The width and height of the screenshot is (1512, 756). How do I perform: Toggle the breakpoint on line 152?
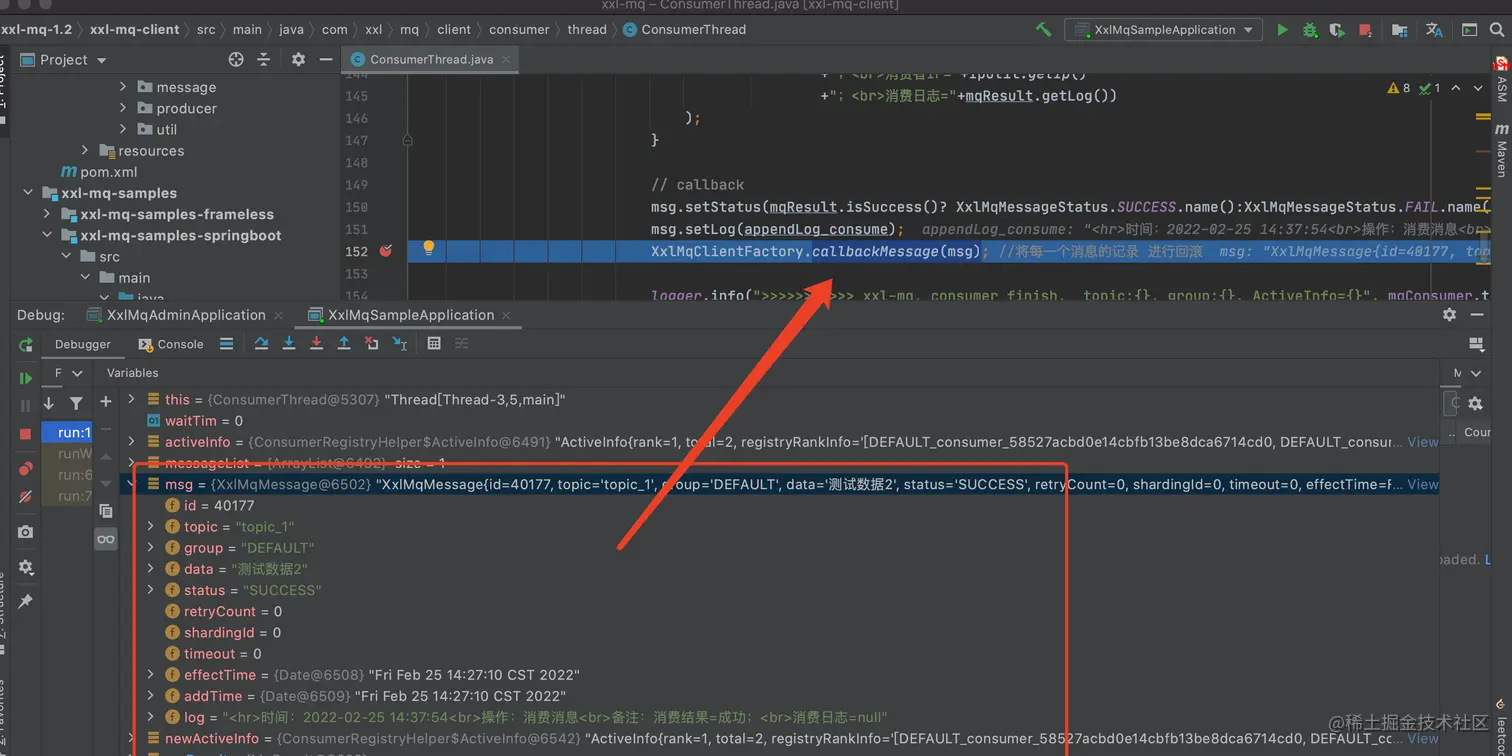pos(386,251)
